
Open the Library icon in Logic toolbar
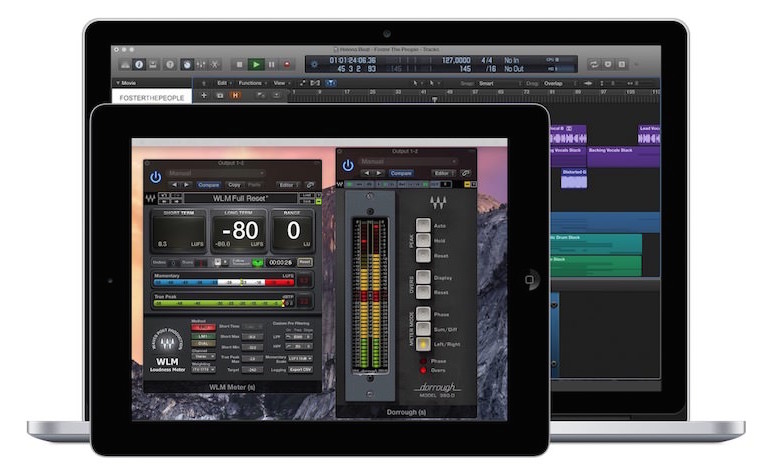coord(125,64)
